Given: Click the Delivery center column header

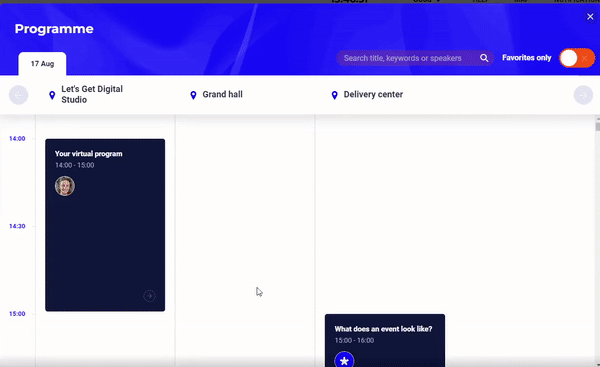Looking at the screenshot, I should click(x=373, y=95).
